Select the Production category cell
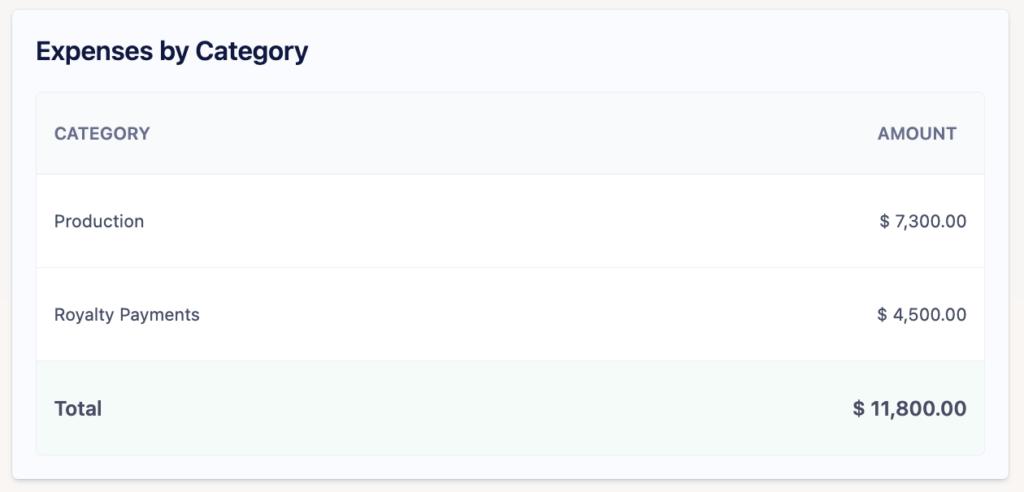 pyautogui.click(x=99, y=221)
